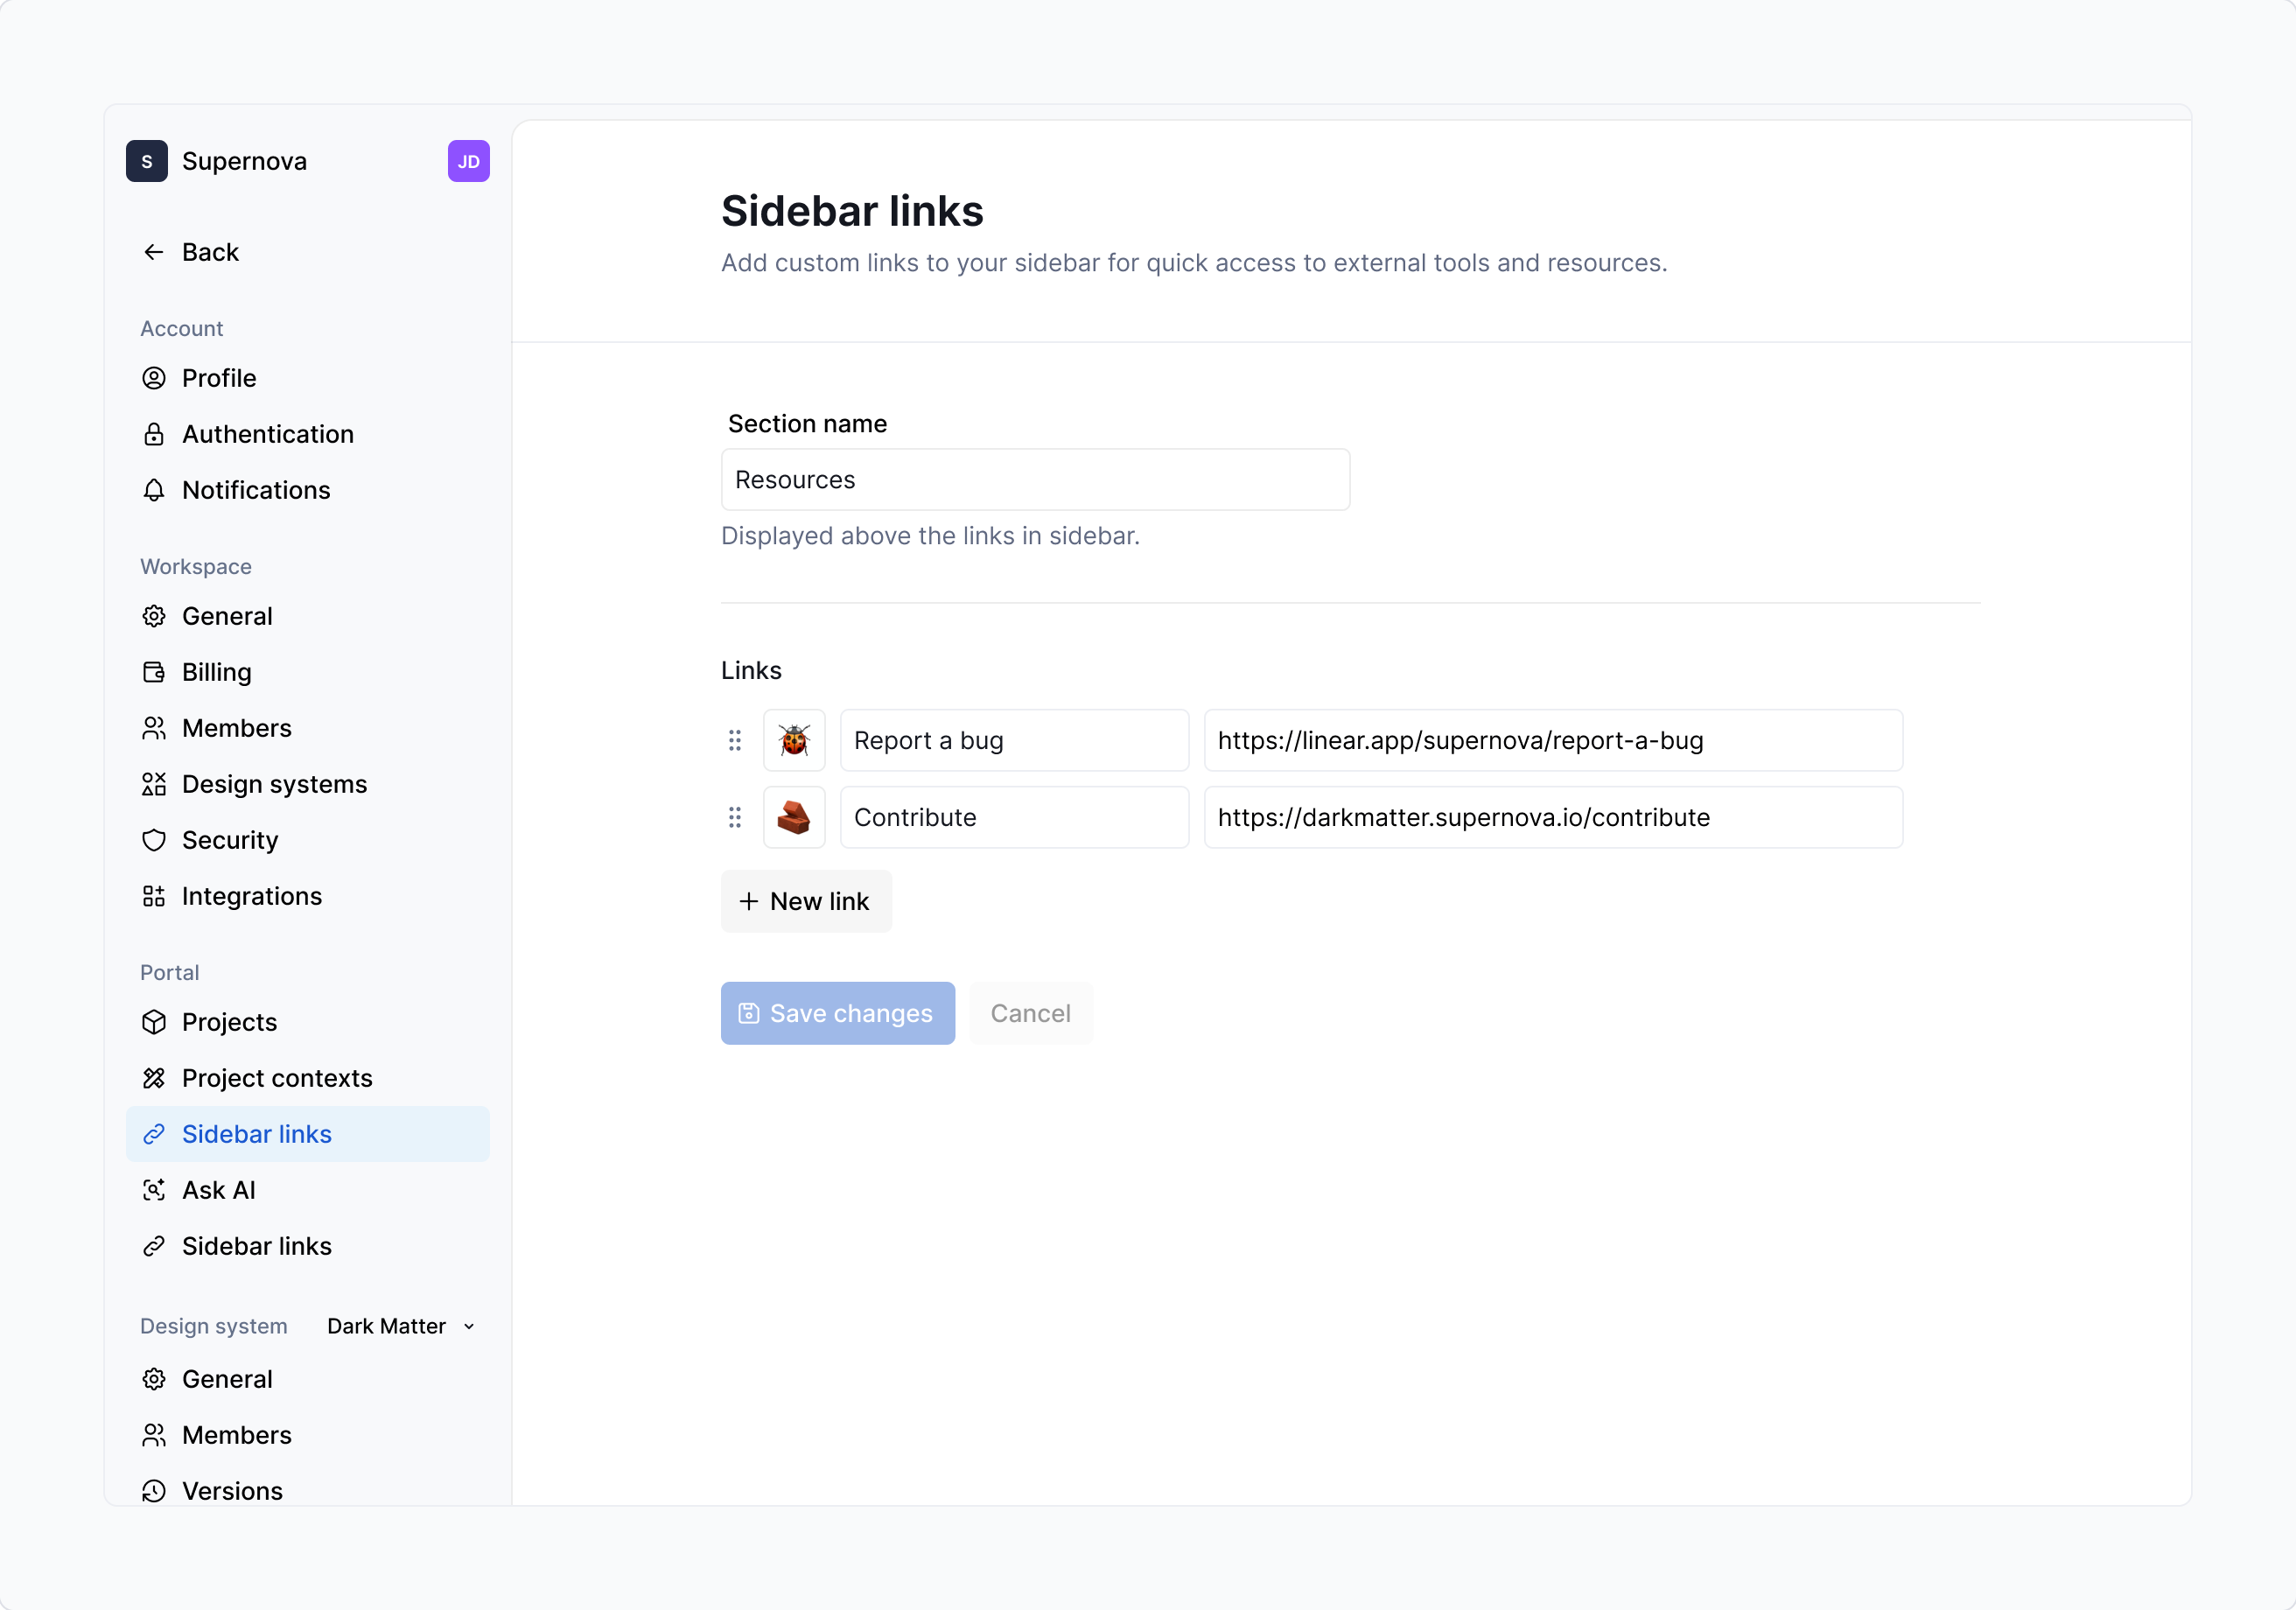Click the Save changes button

click(x=837, y=1013)
